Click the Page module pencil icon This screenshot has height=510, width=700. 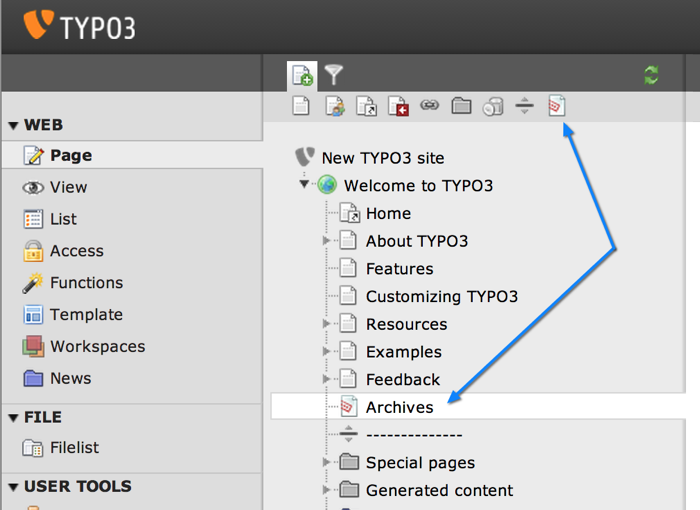point(33,155)
